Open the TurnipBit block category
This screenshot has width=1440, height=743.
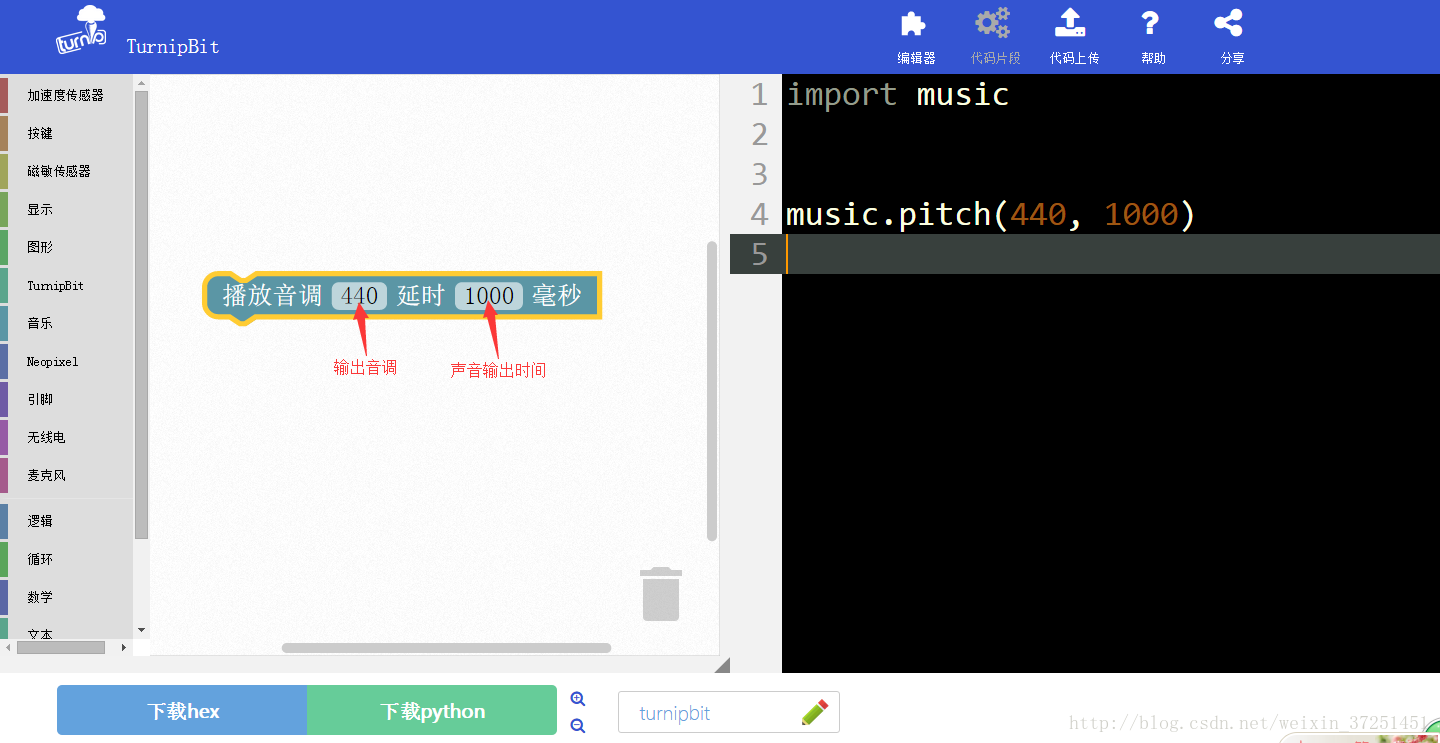pyautogui.click(x=66, y=285)
